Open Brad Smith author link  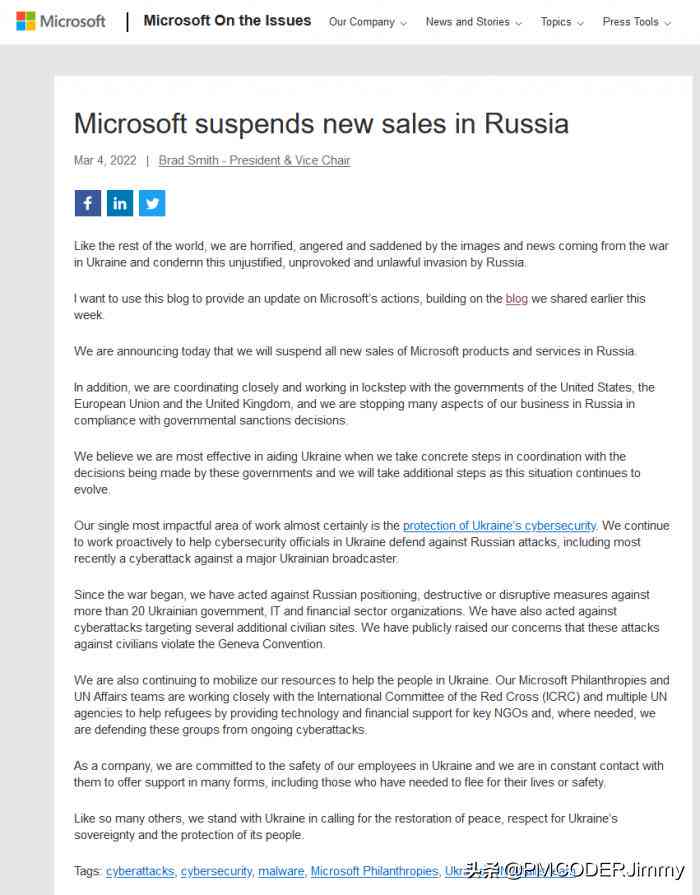(x=254, y=160)
